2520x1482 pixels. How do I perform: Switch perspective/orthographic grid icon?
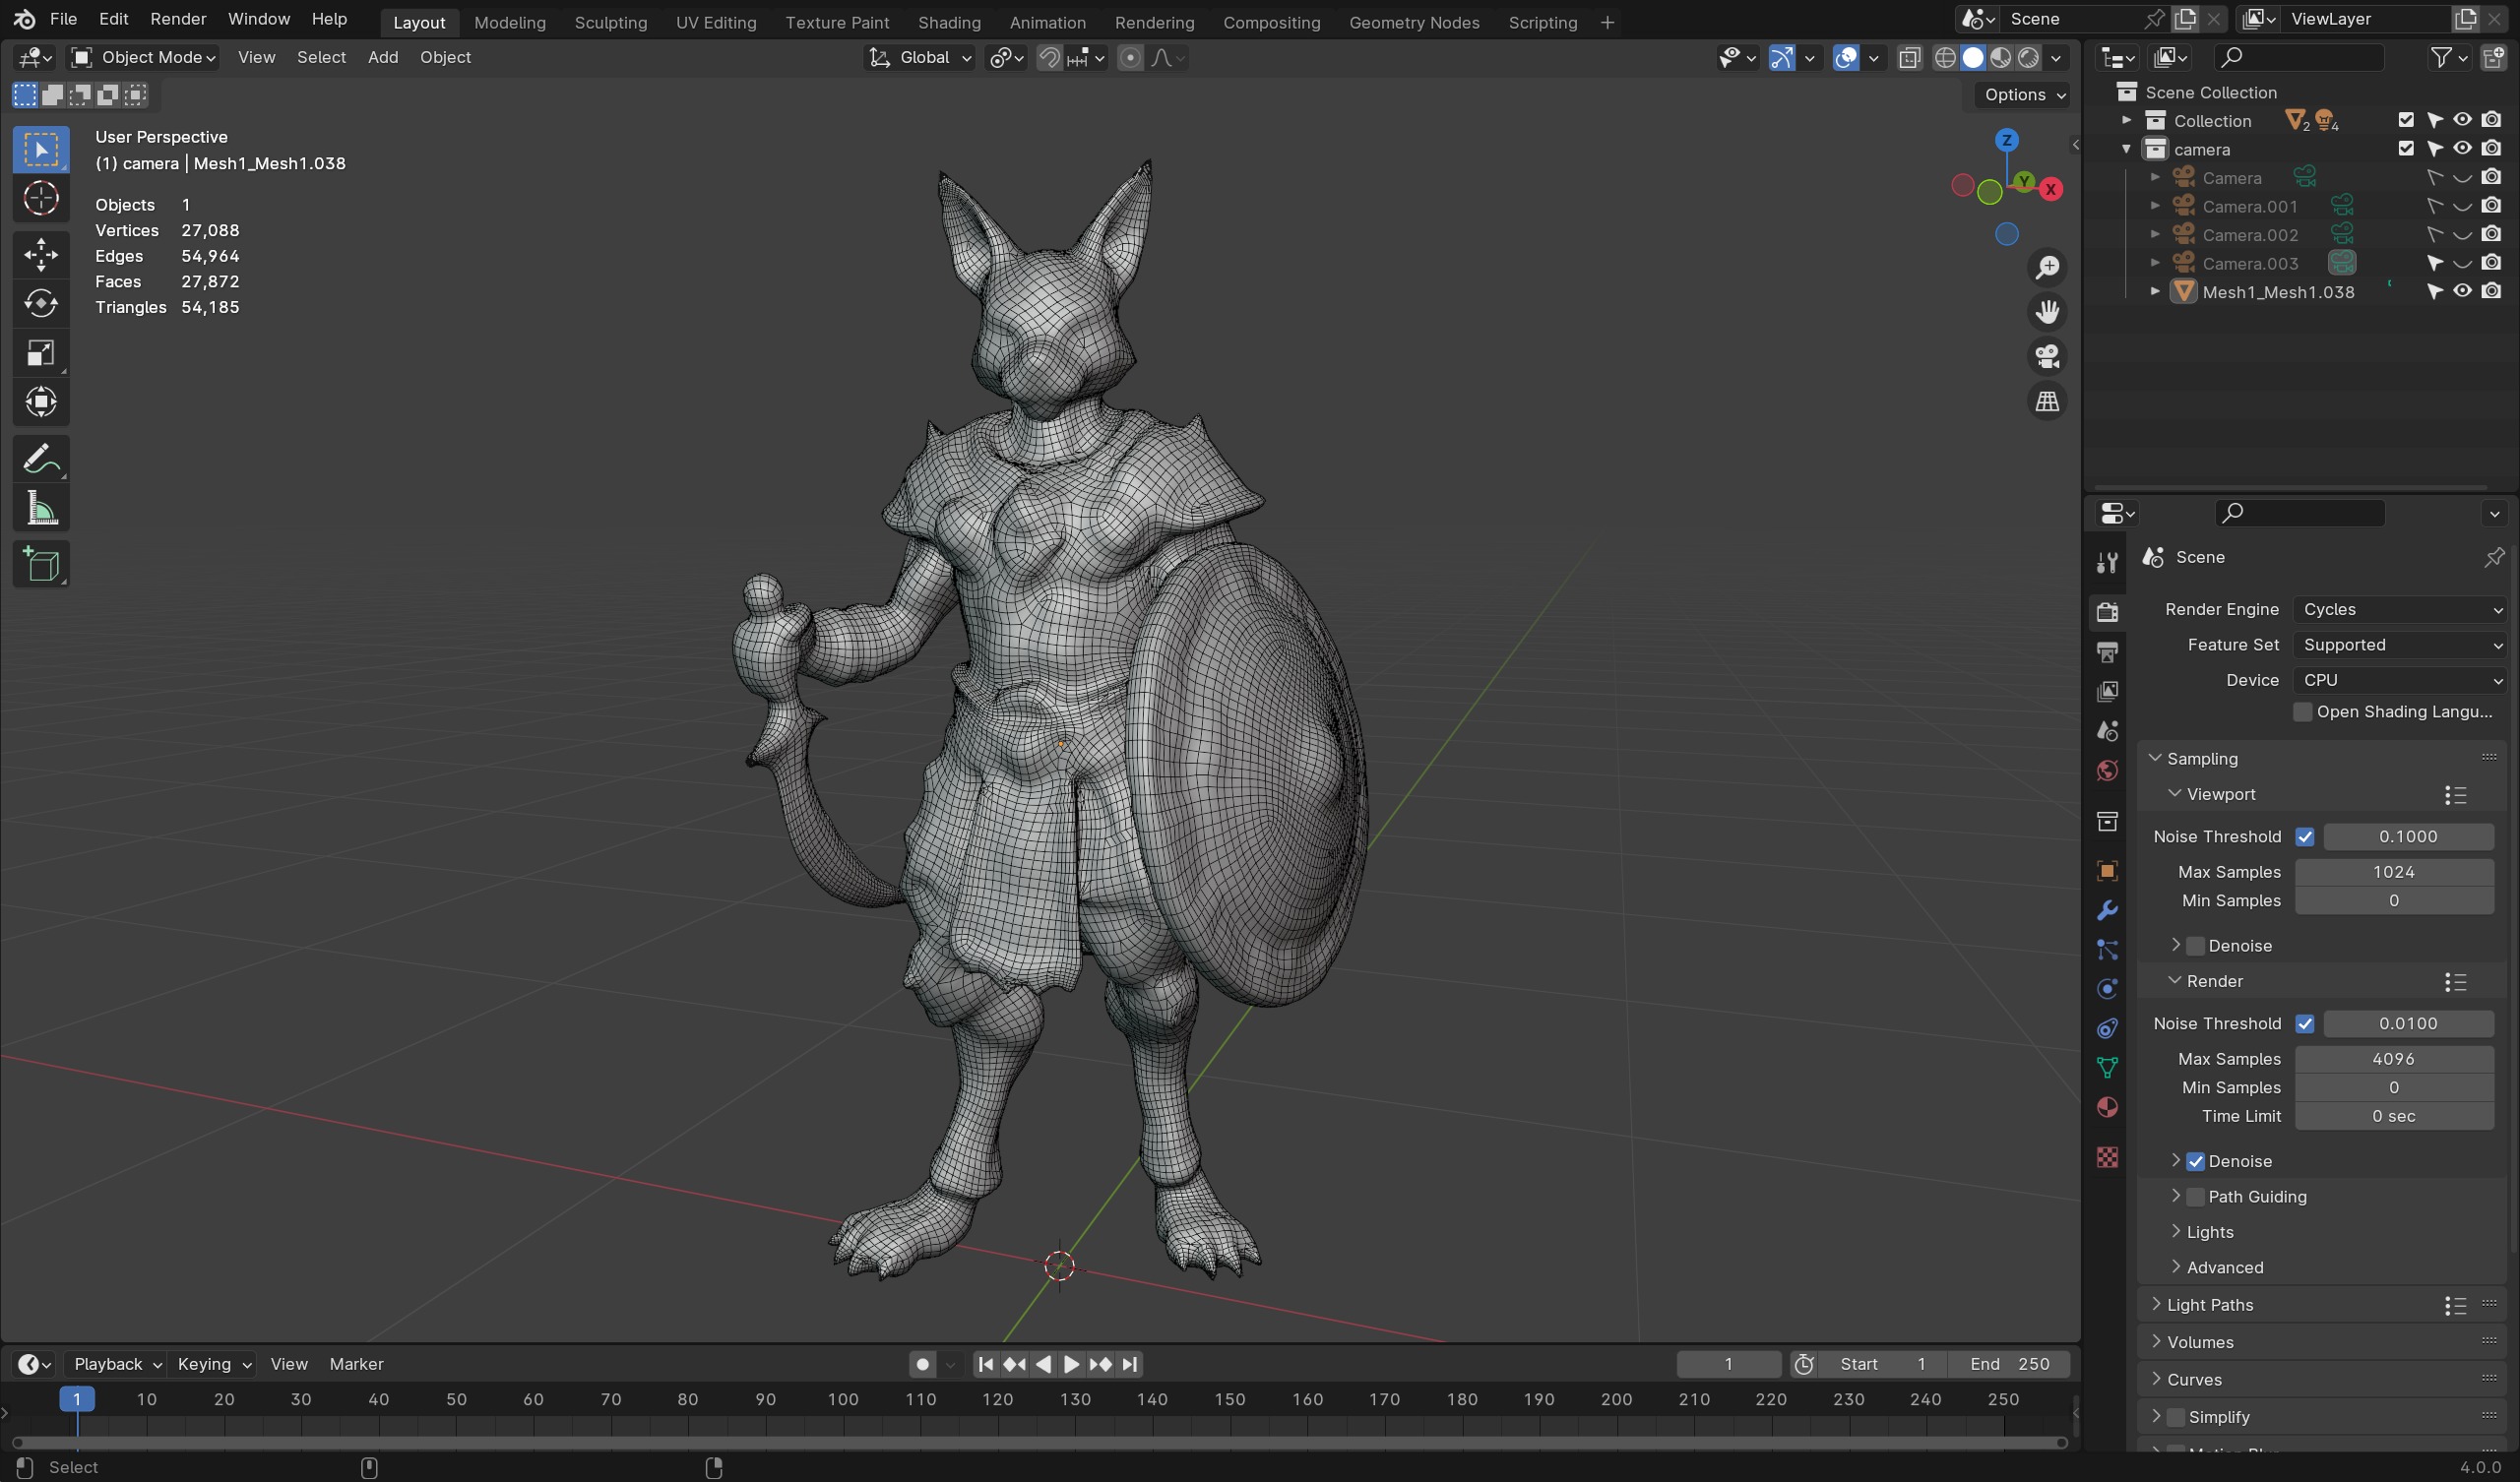point(2047,402)
